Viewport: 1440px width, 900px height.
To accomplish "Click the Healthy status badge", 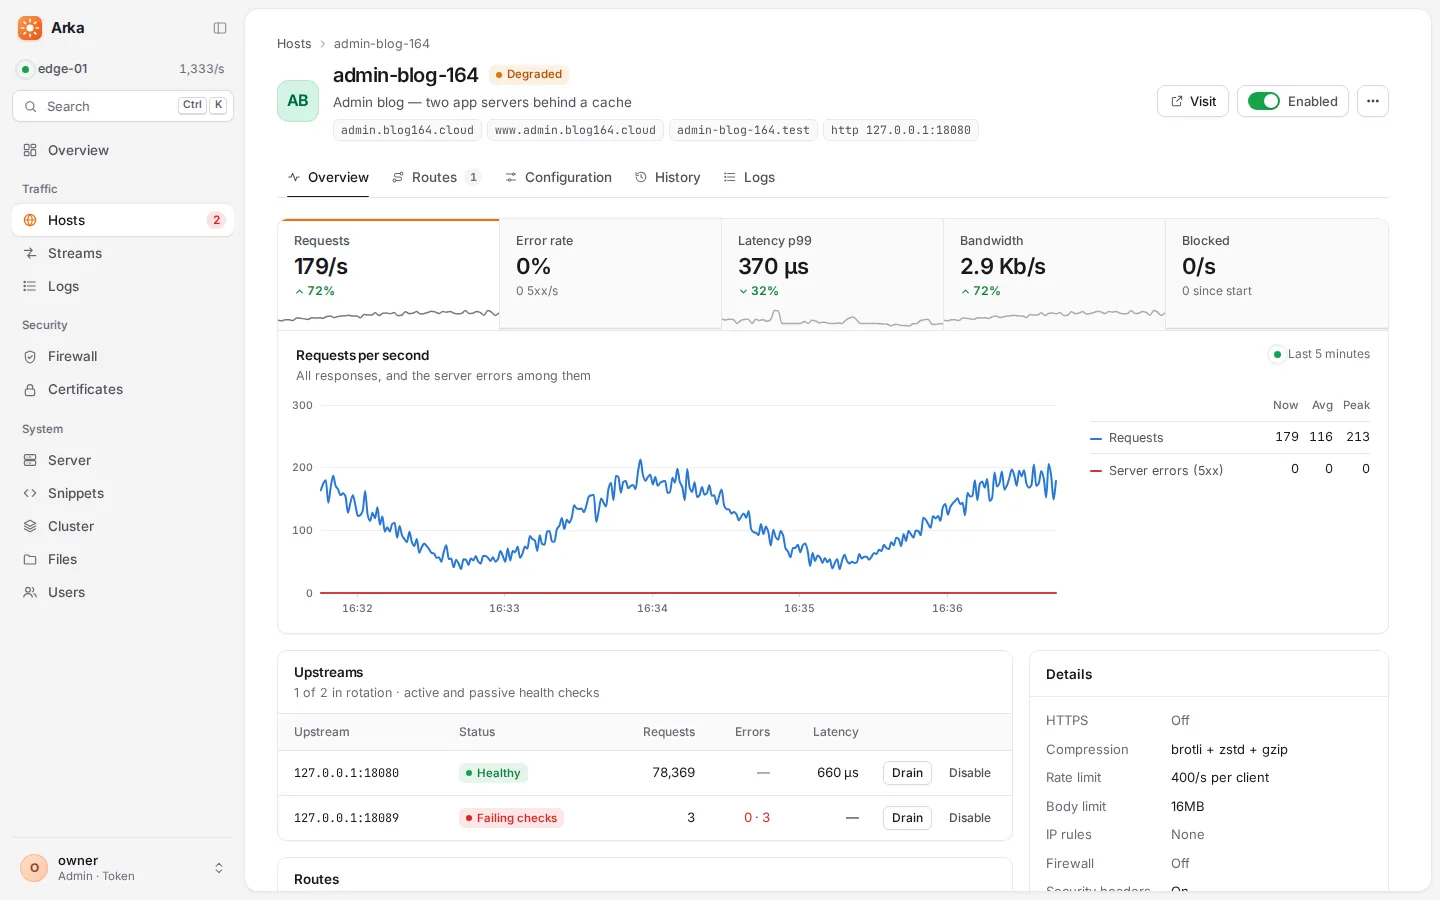I will pyautogui.click(x=493, y=773).
